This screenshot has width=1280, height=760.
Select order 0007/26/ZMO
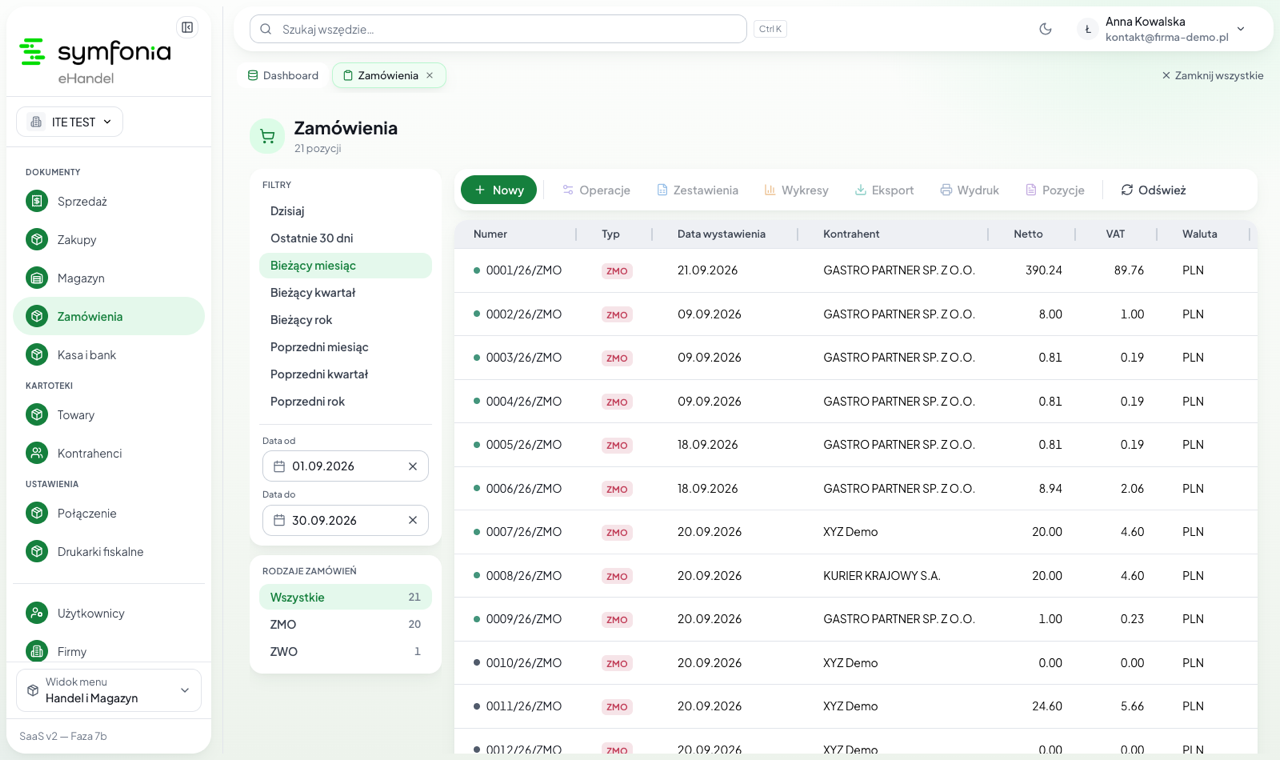coord(855,532)
